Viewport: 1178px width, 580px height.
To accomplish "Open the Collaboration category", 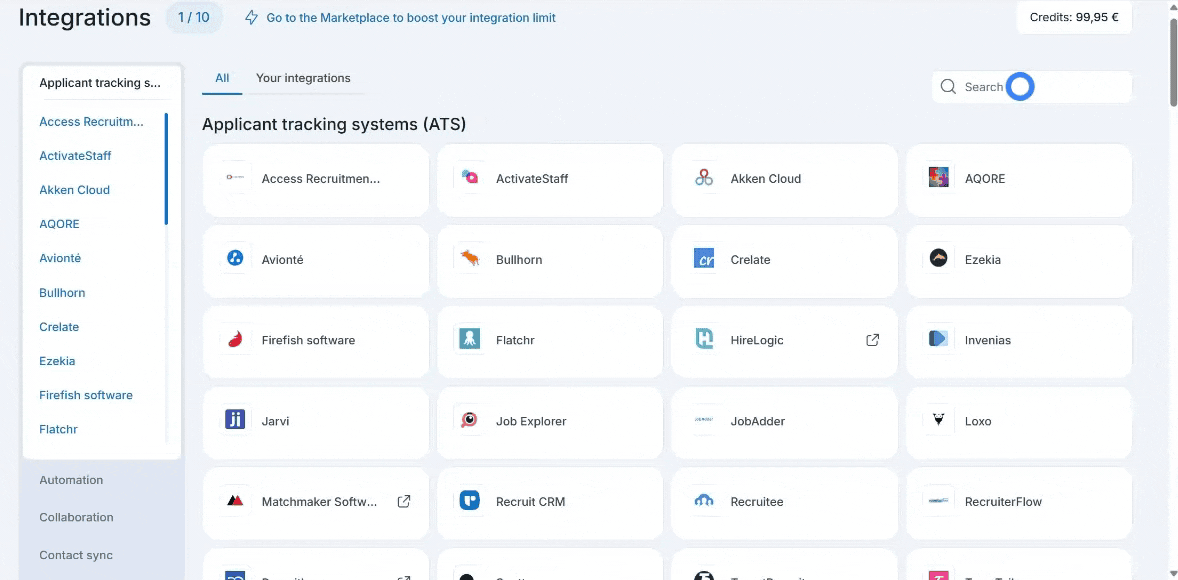I will 77,518.
